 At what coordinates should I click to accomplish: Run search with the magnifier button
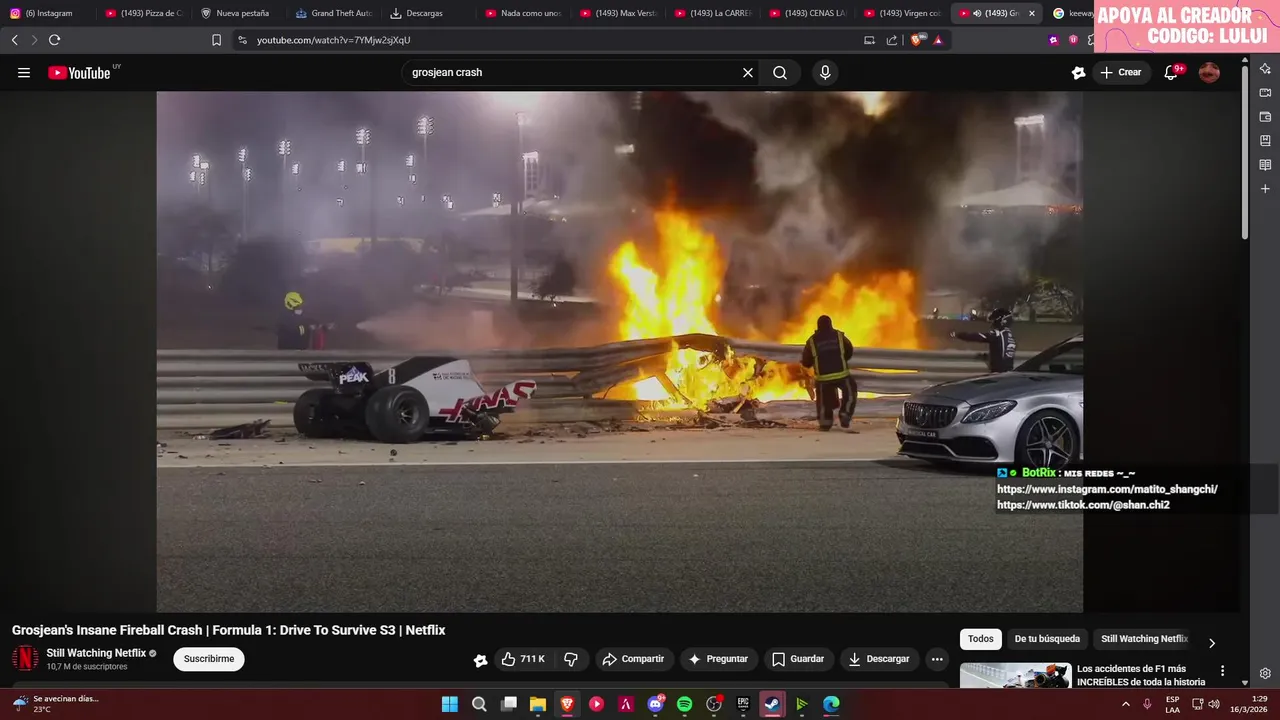pos(780,72)
